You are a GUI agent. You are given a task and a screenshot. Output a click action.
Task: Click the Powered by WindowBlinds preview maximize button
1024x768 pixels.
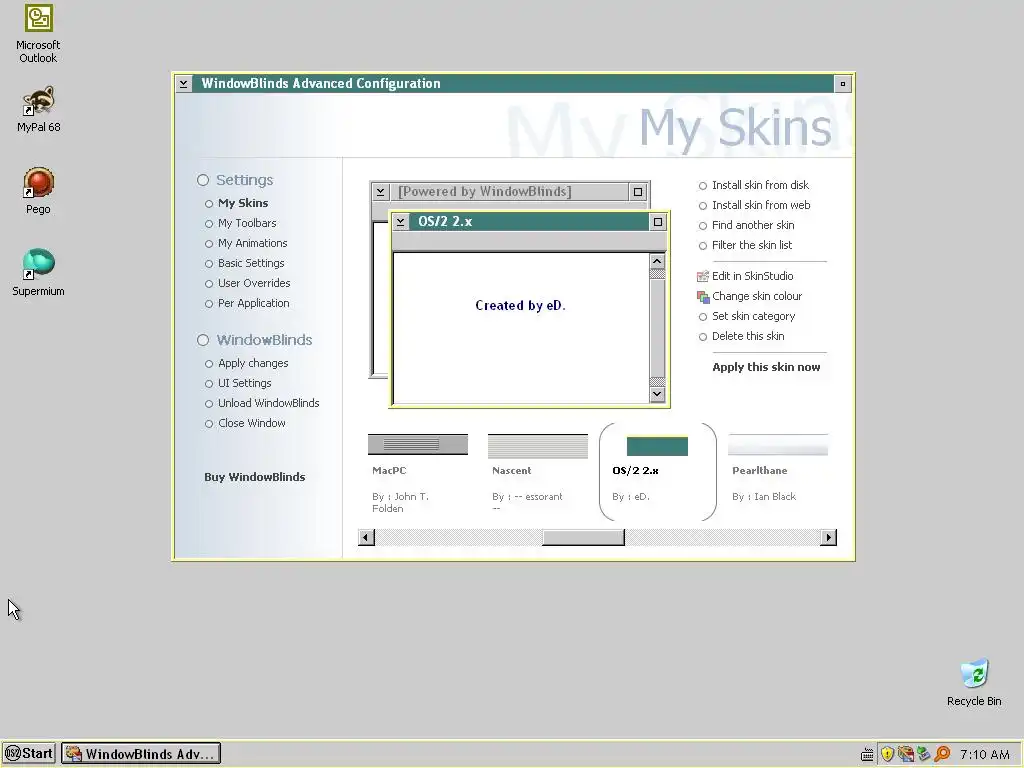(638, 192)
